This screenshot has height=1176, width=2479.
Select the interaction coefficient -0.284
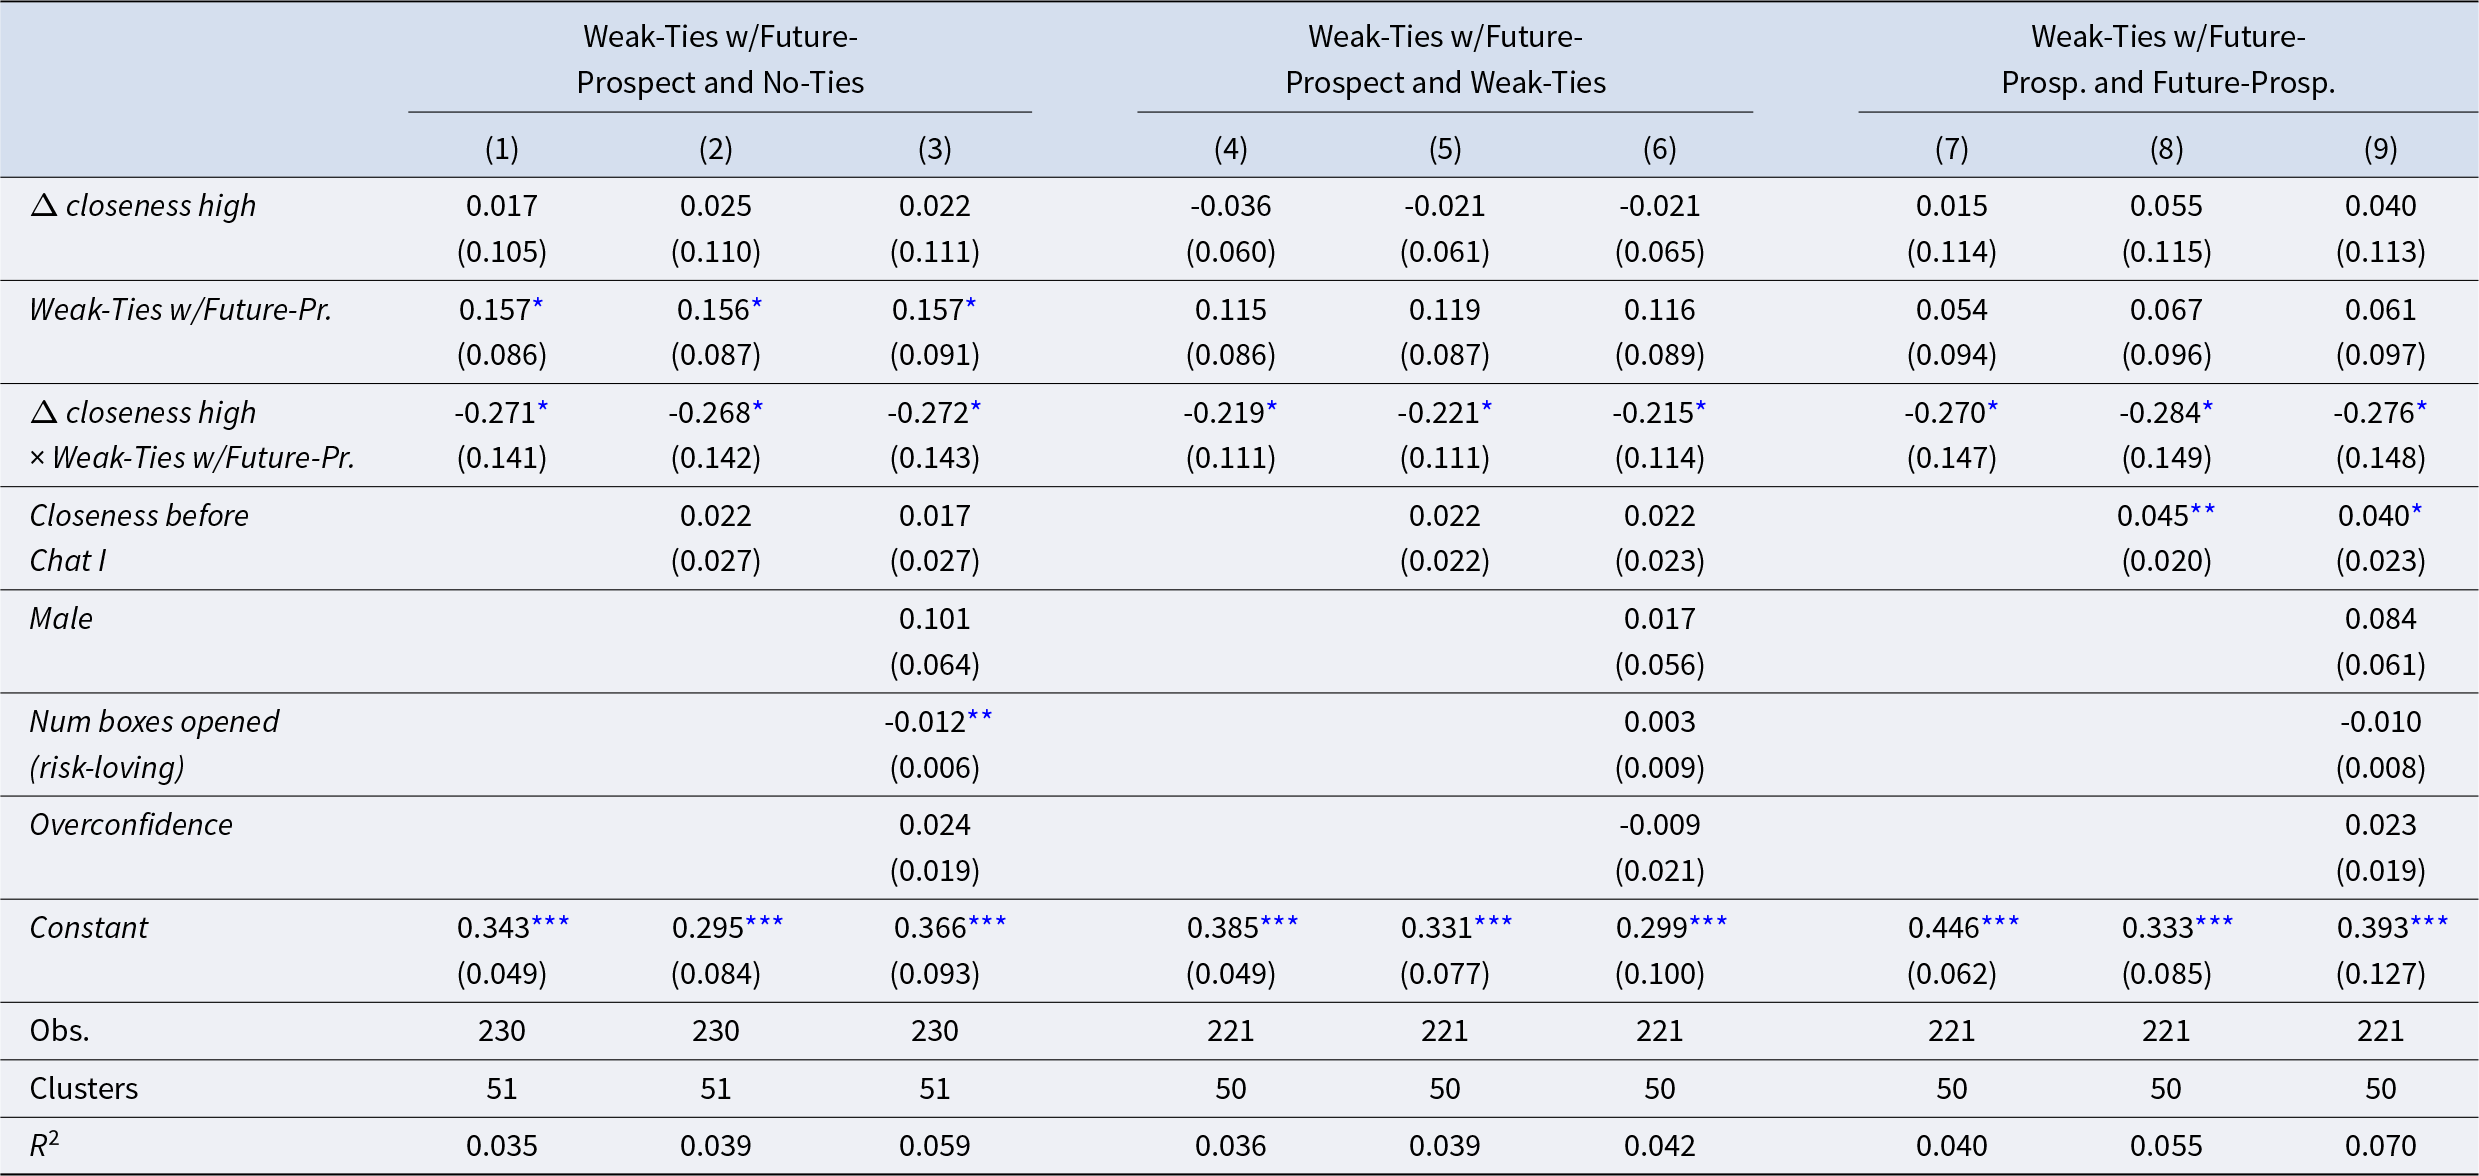pyautogui.click(x=2159, y=413)
